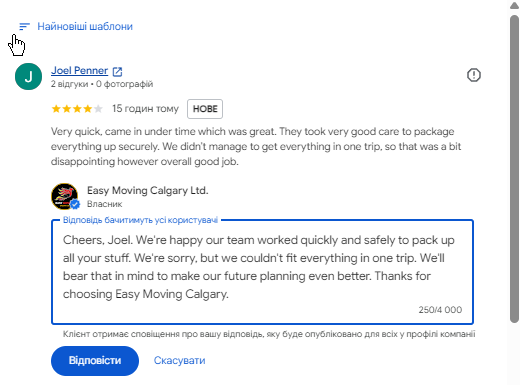Report the review using the exclamation icon
Screen dimensions: 520x385
coord(474,75)
